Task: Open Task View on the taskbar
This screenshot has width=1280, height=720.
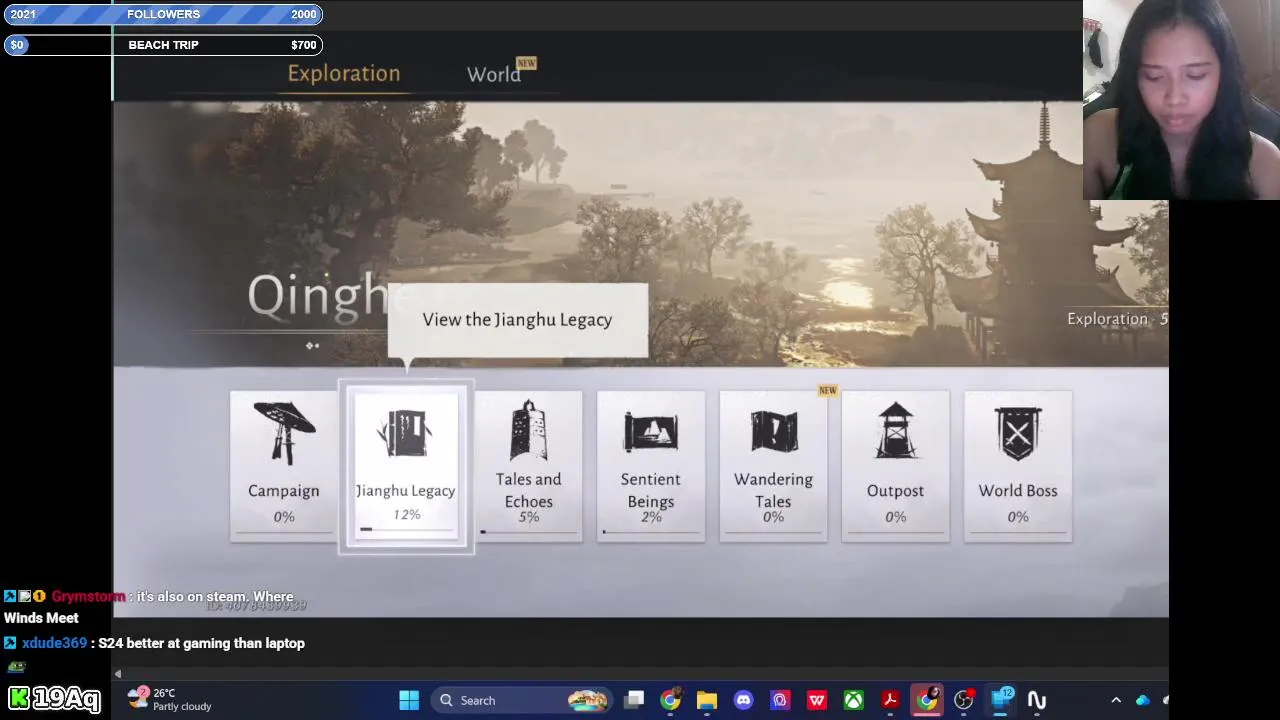Action: (634, 700)
